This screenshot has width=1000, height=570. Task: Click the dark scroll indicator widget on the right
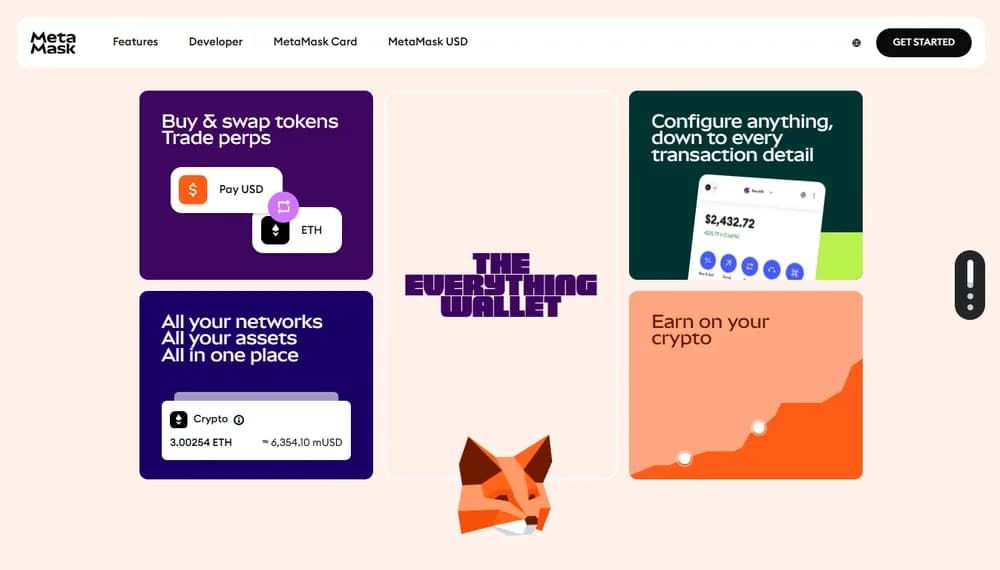point(970,285)
